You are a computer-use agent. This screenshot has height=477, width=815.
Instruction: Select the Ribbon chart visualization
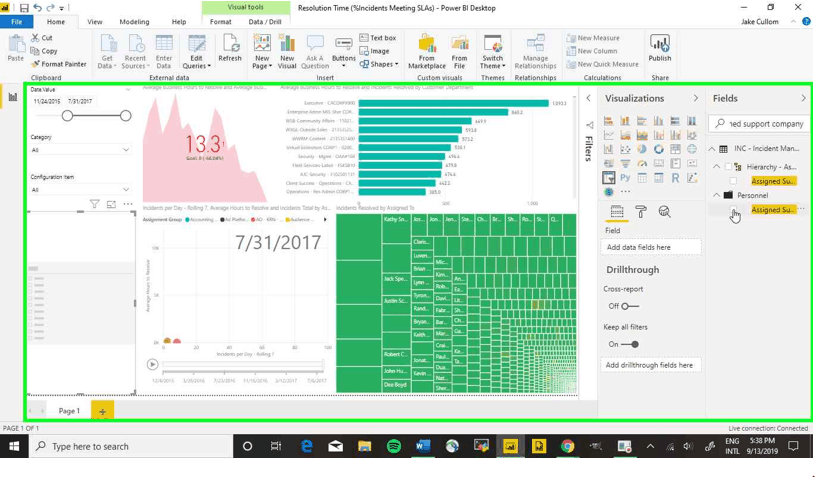pyautogui.click(x=691, y=135)
